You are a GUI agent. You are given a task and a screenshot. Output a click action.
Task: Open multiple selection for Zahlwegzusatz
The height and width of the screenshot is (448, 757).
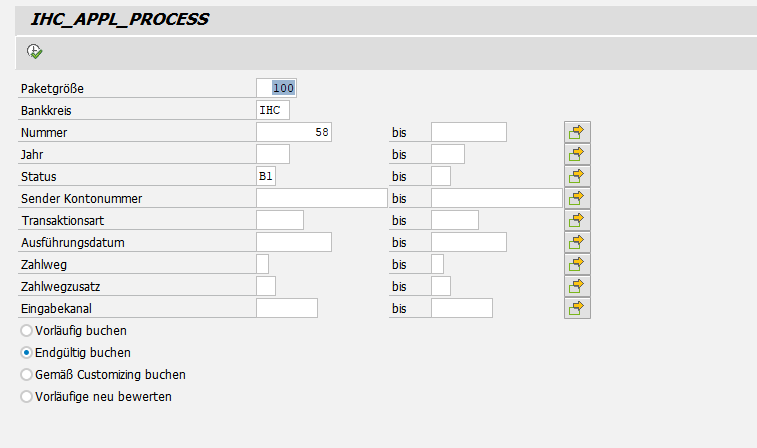[577, 286]
